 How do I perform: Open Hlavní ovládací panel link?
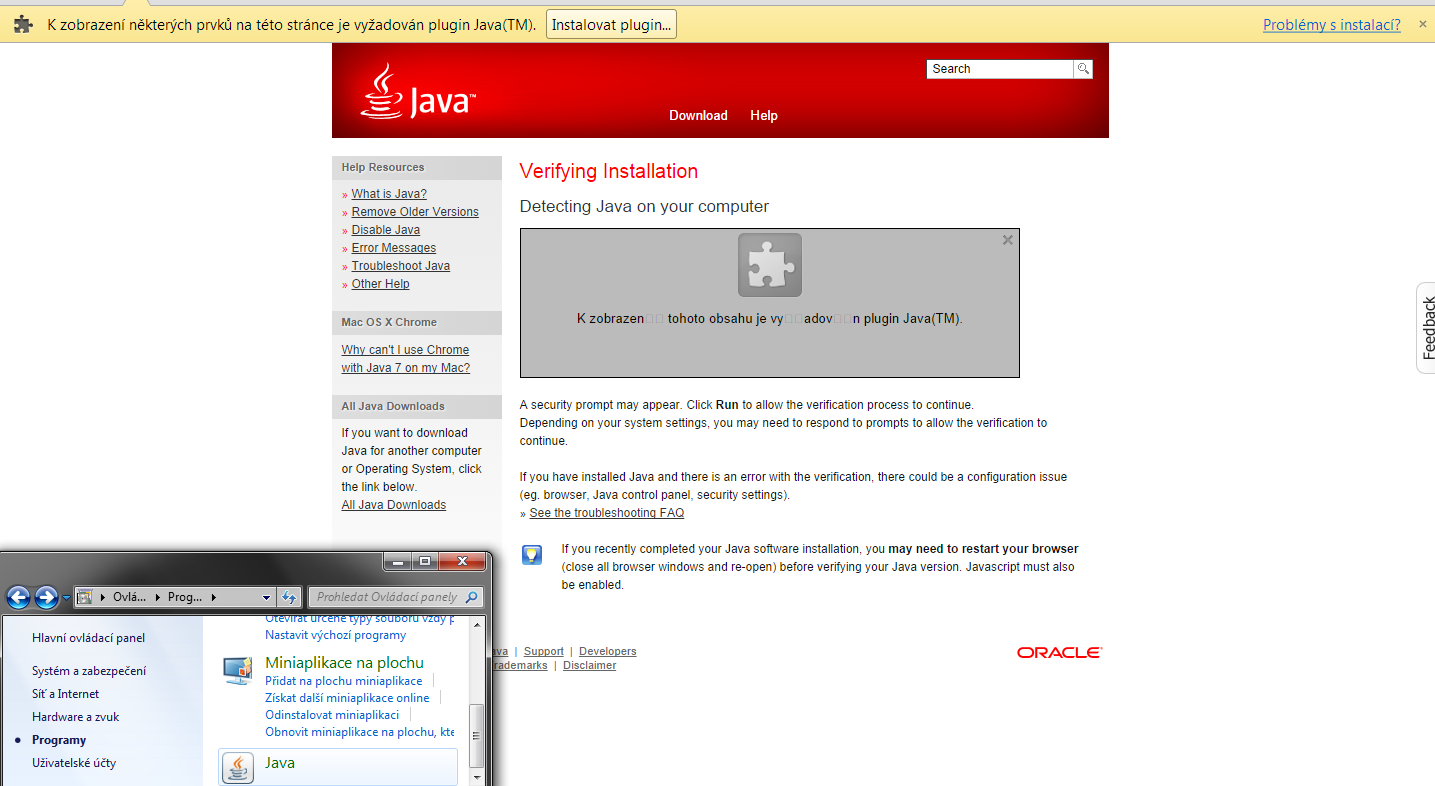click(88, 638)
